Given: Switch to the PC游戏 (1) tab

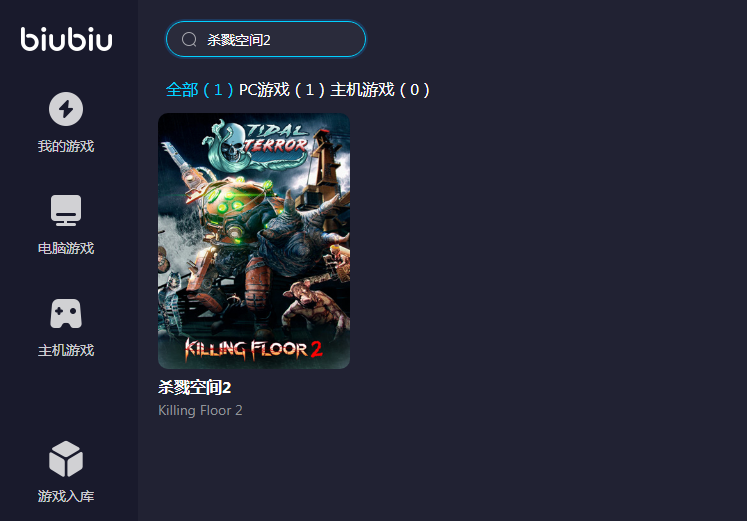Looking at the screenshot, I should (x=282, y=90).
